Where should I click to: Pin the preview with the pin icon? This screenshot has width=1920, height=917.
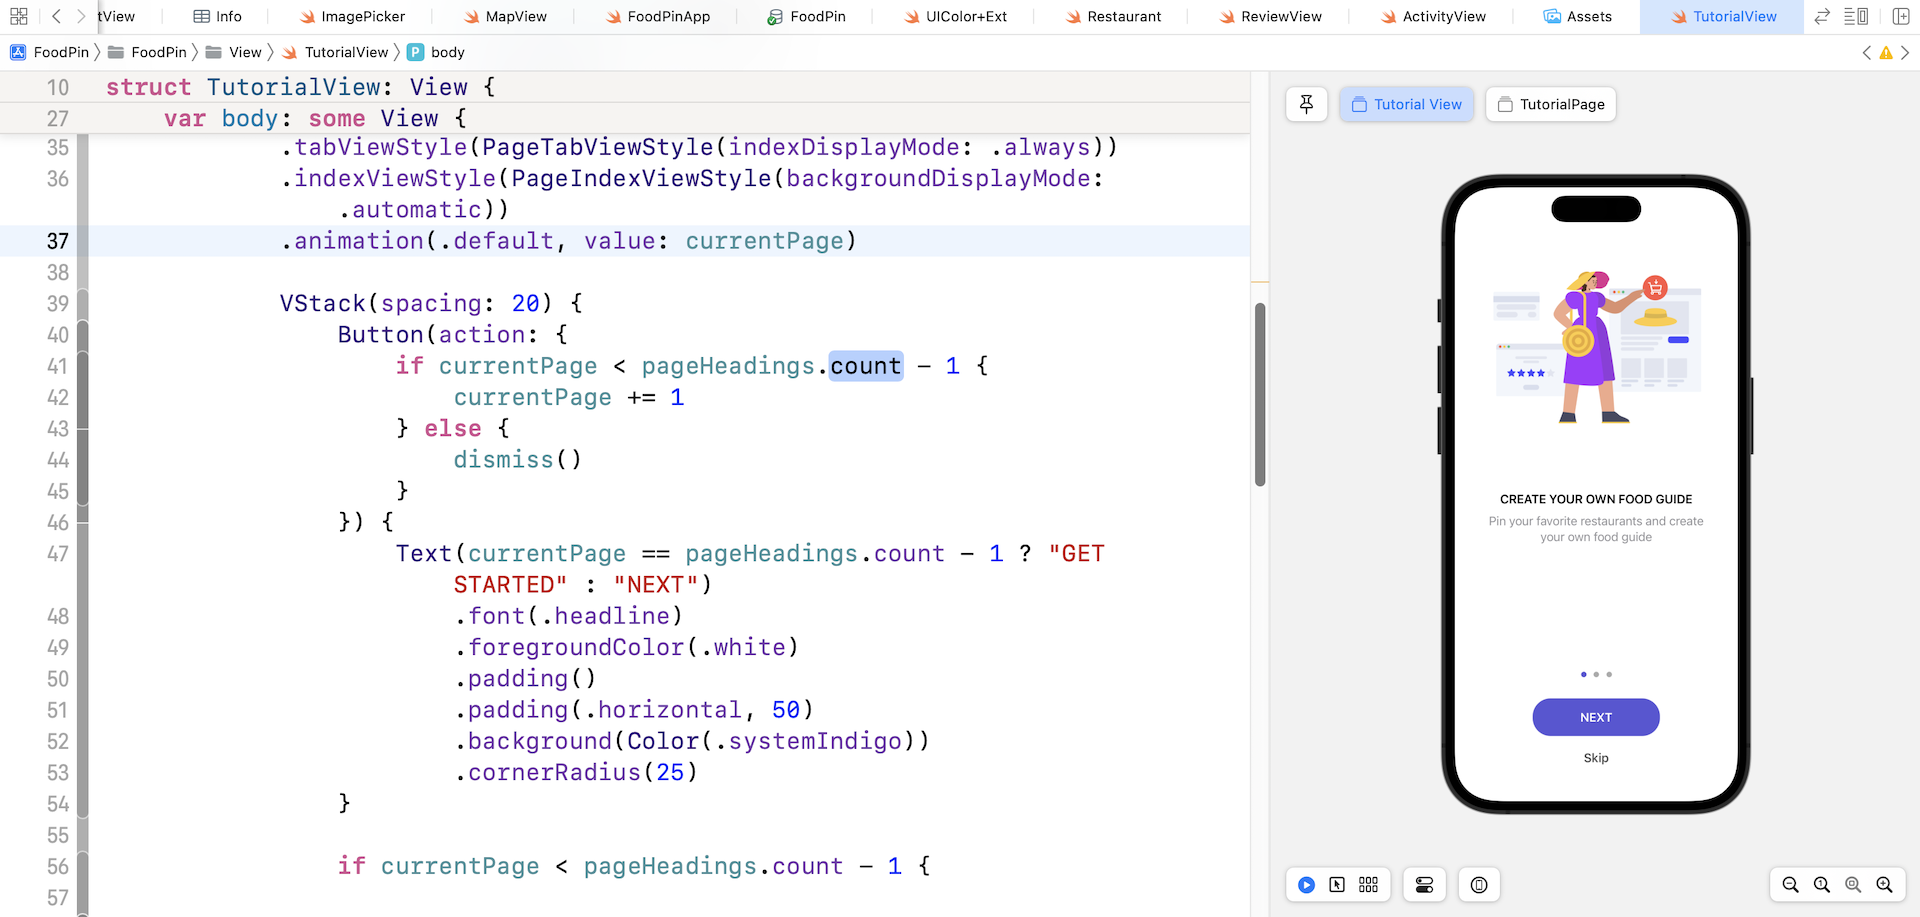point(1306,104)
